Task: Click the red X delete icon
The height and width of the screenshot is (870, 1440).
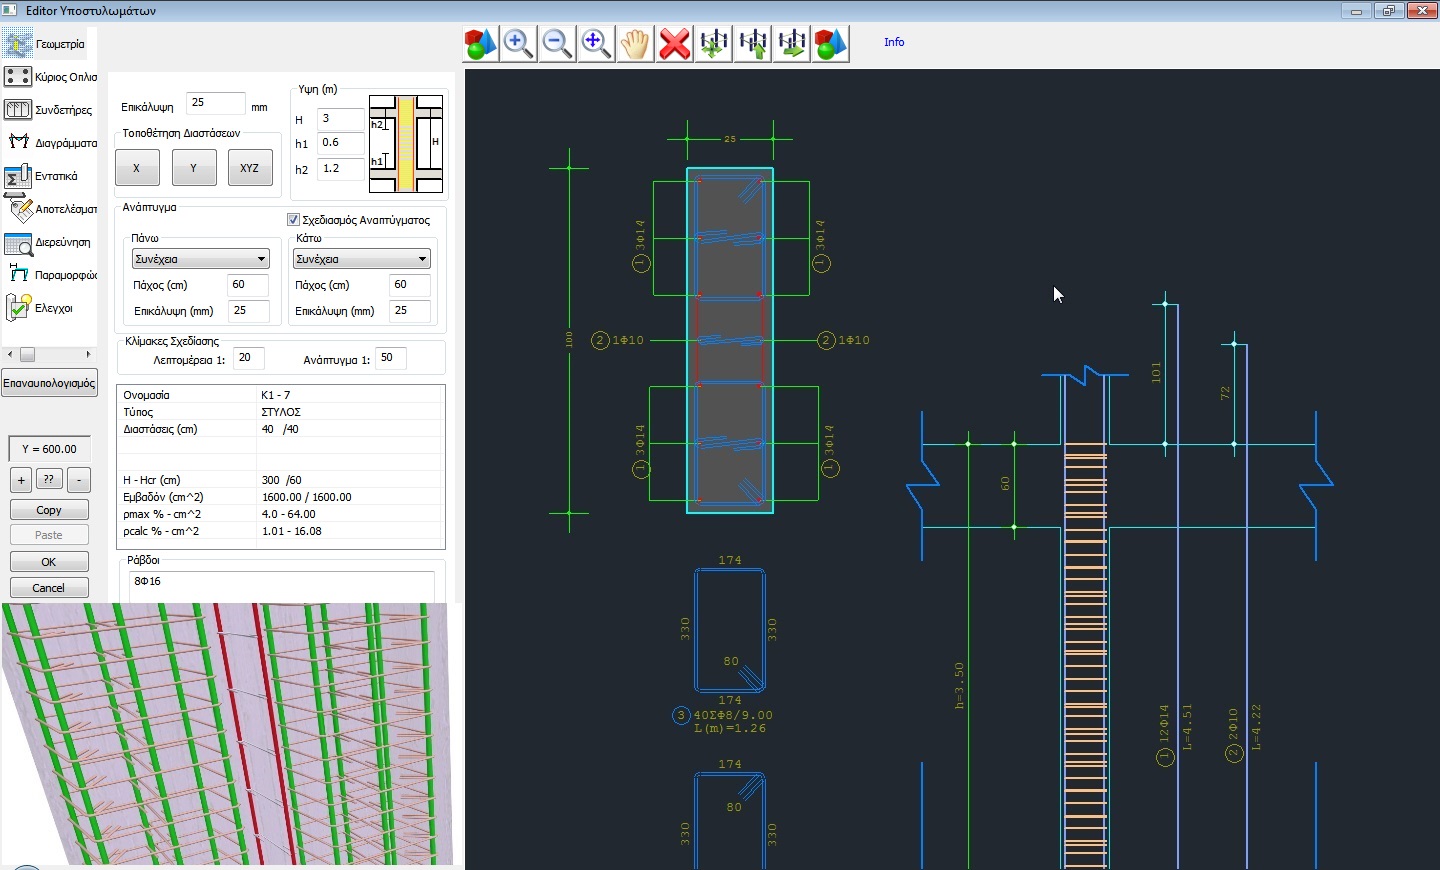Action: point(675,44)
